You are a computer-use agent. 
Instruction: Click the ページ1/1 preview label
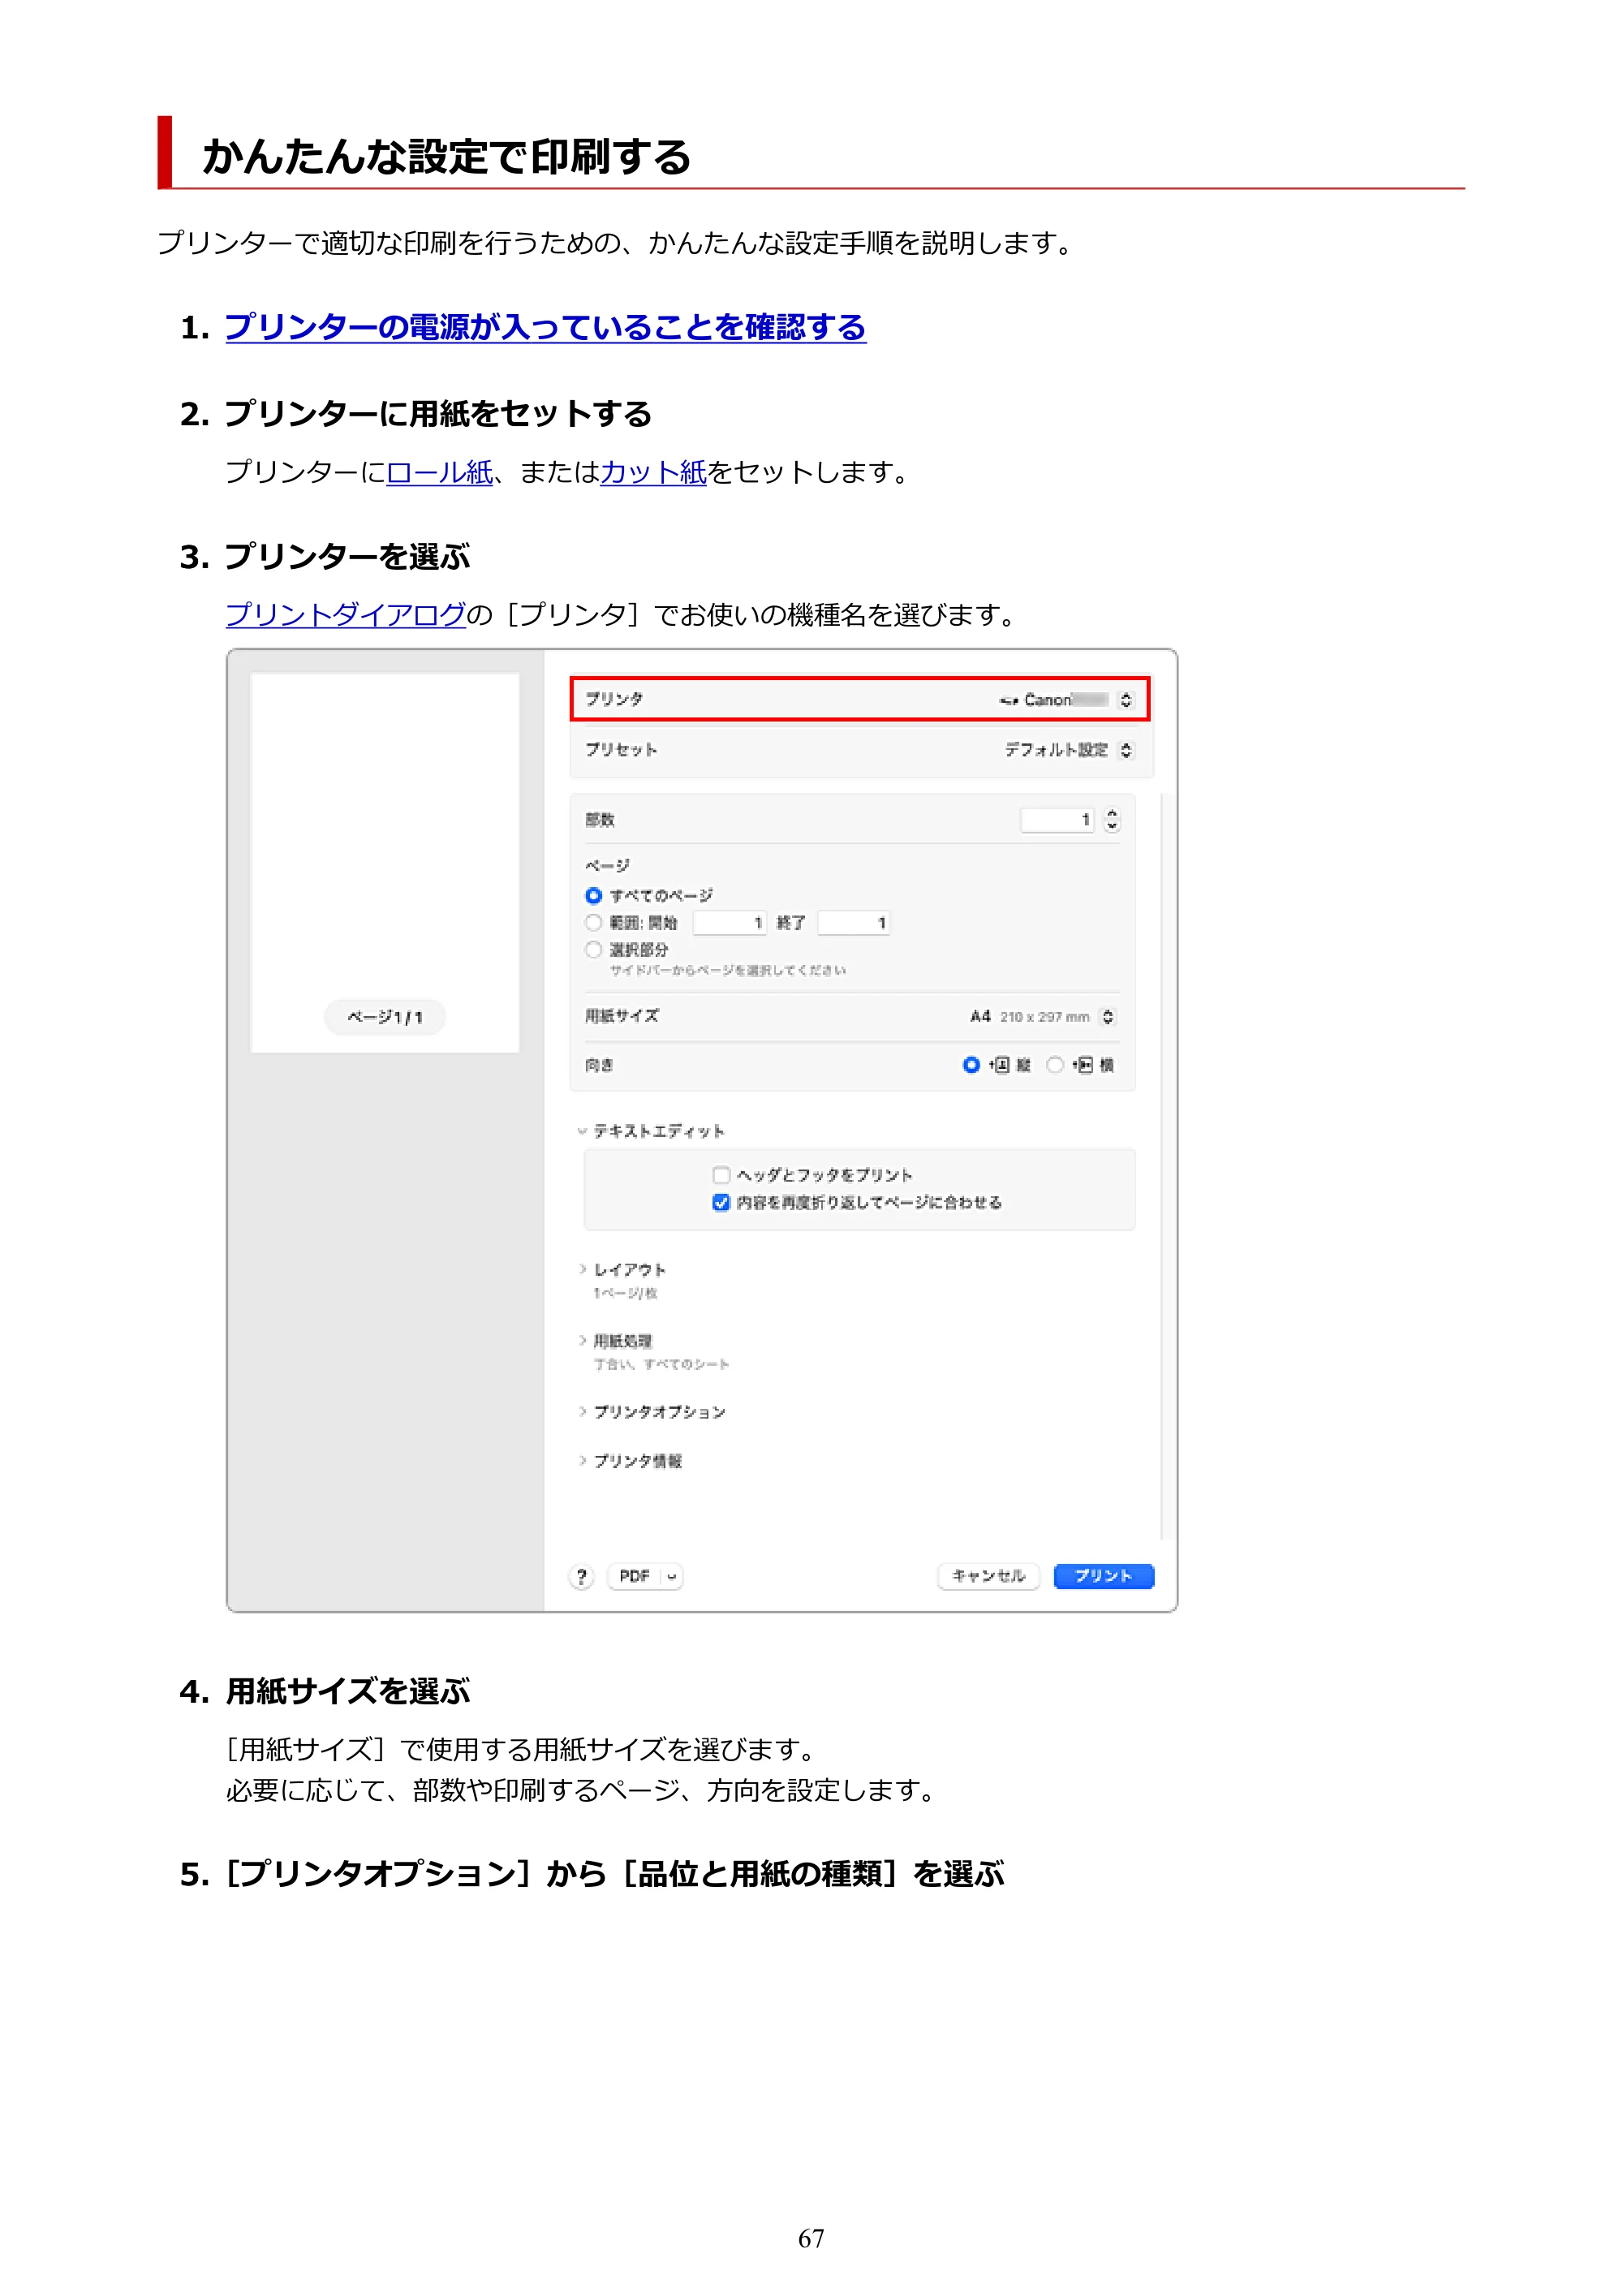point(385,1017)
